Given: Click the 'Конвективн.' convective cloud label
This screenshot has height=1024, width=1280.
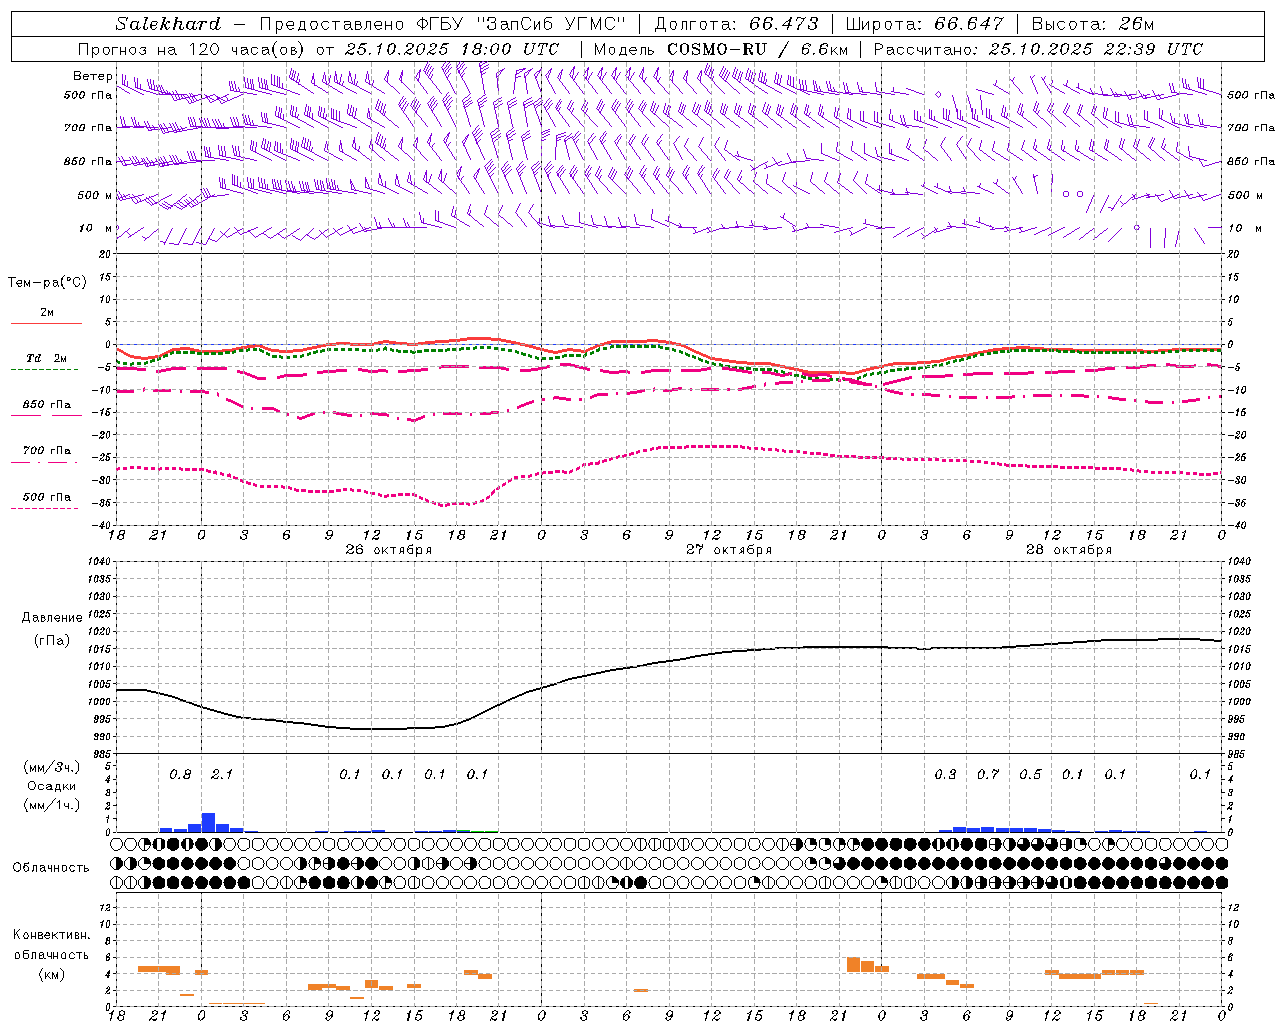Looking at the screenshot, I should pos(52,935).
